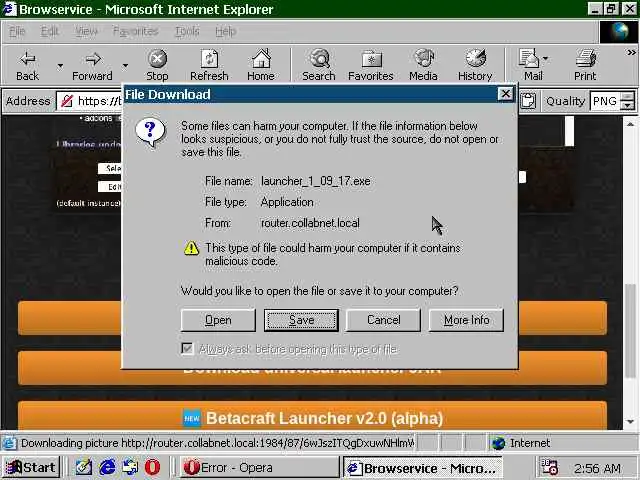Open the Search pane

click(319, 65)
